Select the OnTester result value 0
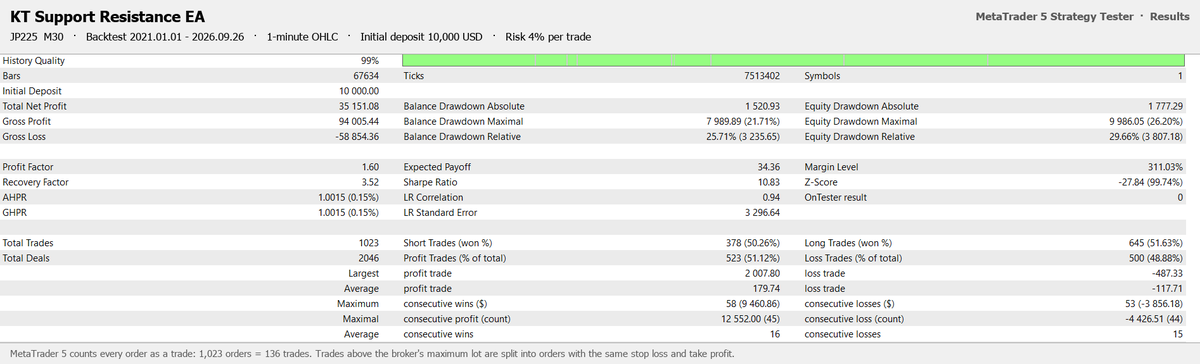The image size is (1200, 364). coord(1180,197)
